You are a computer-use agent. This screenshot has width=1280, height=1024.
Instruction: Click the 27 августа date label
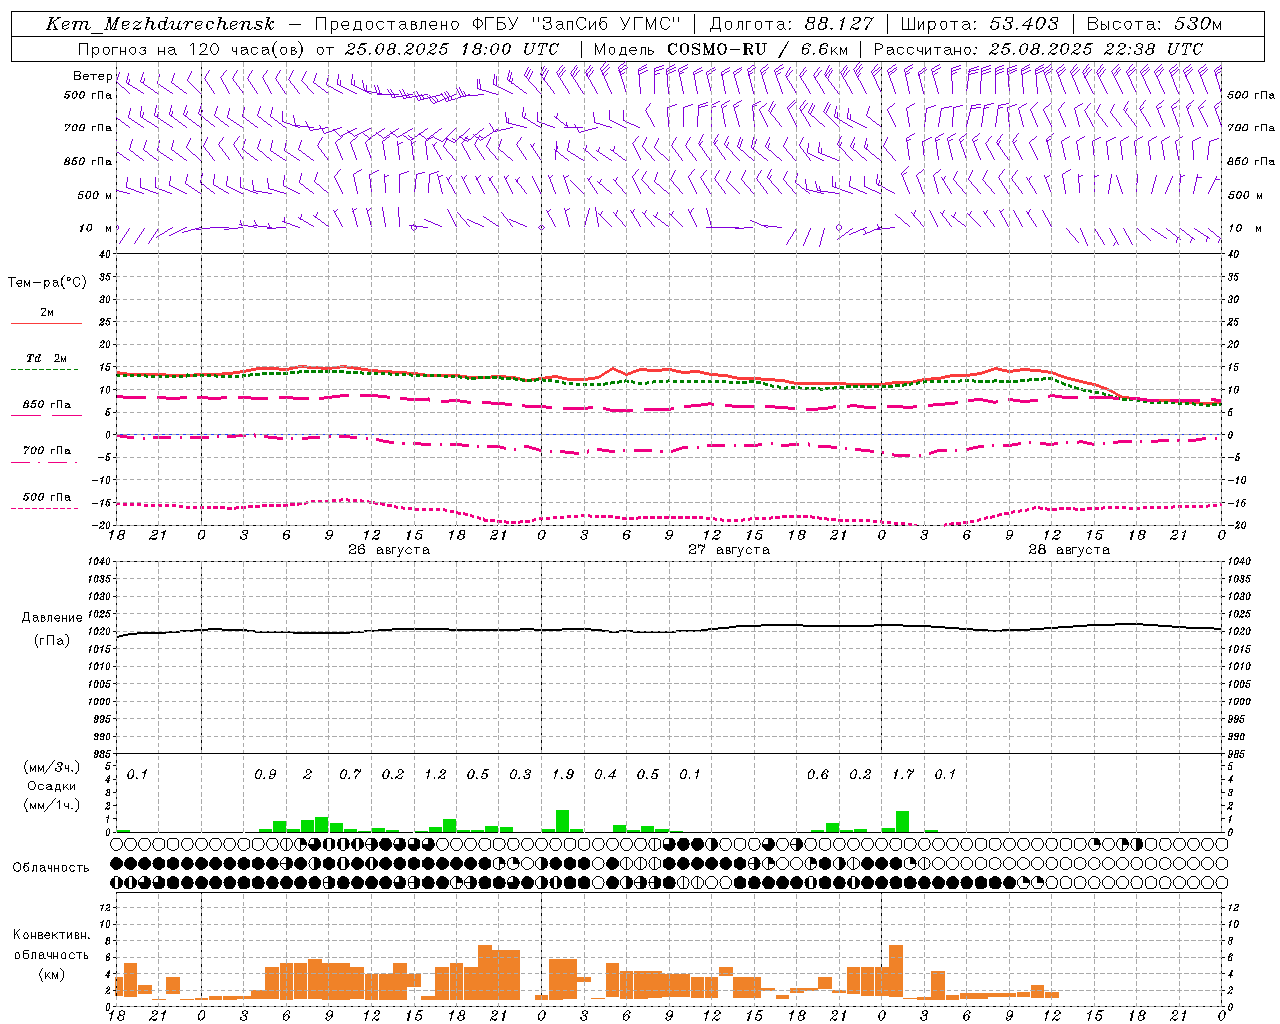coord(729,550)
